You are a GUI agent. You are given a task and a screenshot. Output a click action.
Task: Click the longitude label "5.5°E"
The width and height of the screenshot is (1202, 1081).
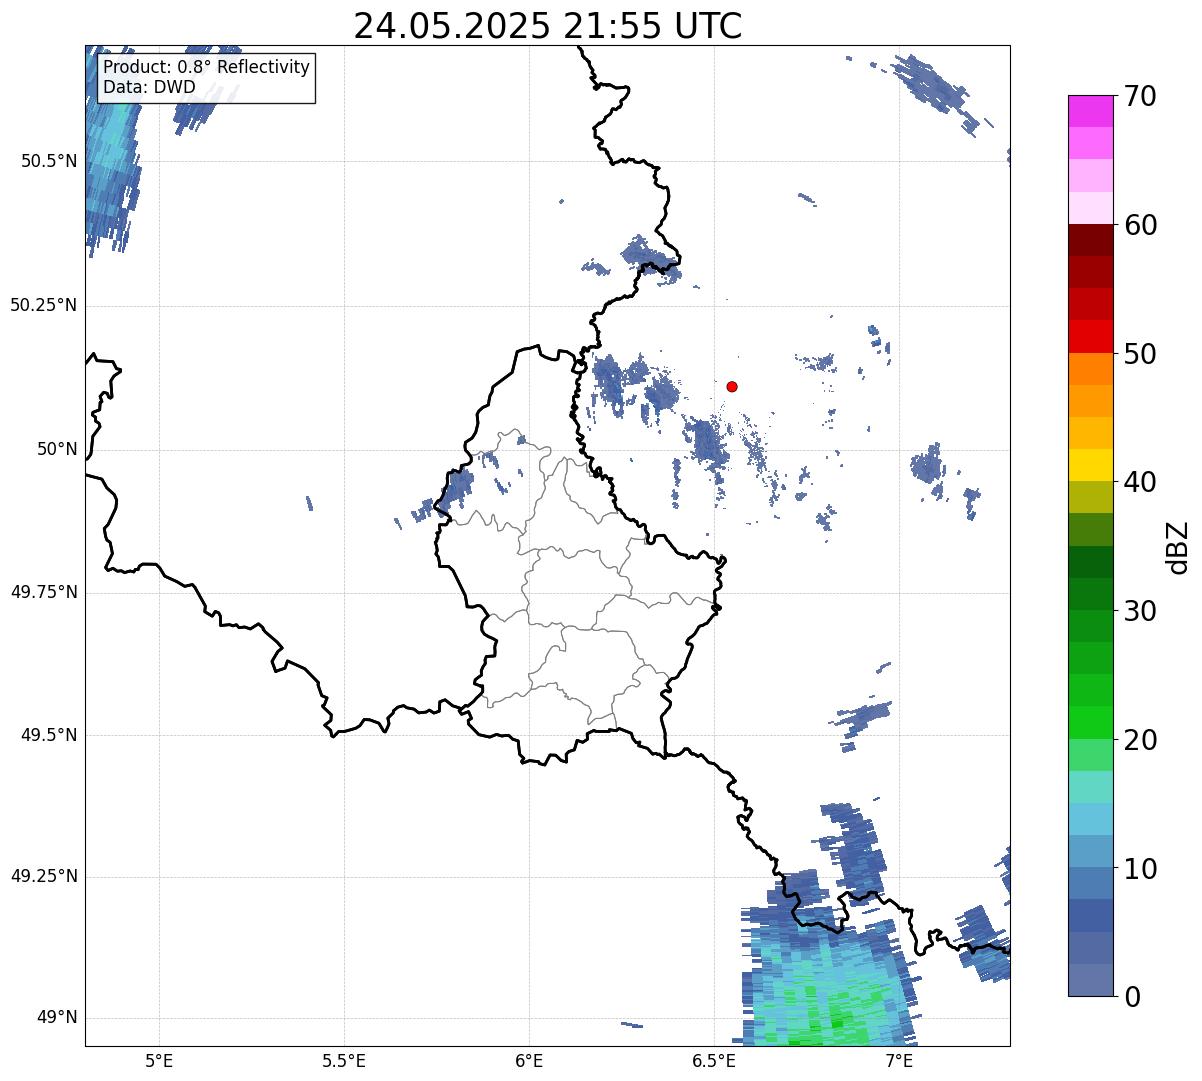coord(344,1061)
